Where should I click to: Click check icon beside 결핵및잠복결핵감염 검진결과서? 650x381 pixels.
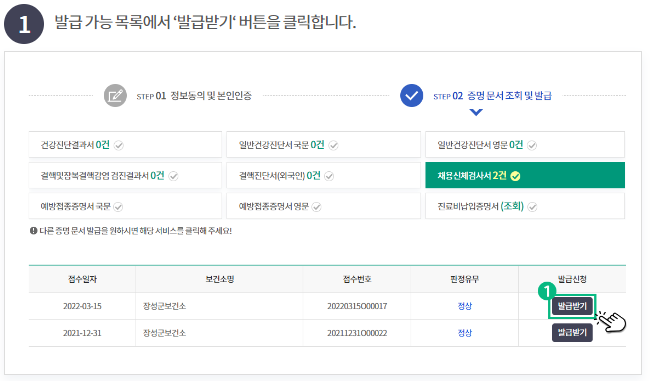pos(174,176)
